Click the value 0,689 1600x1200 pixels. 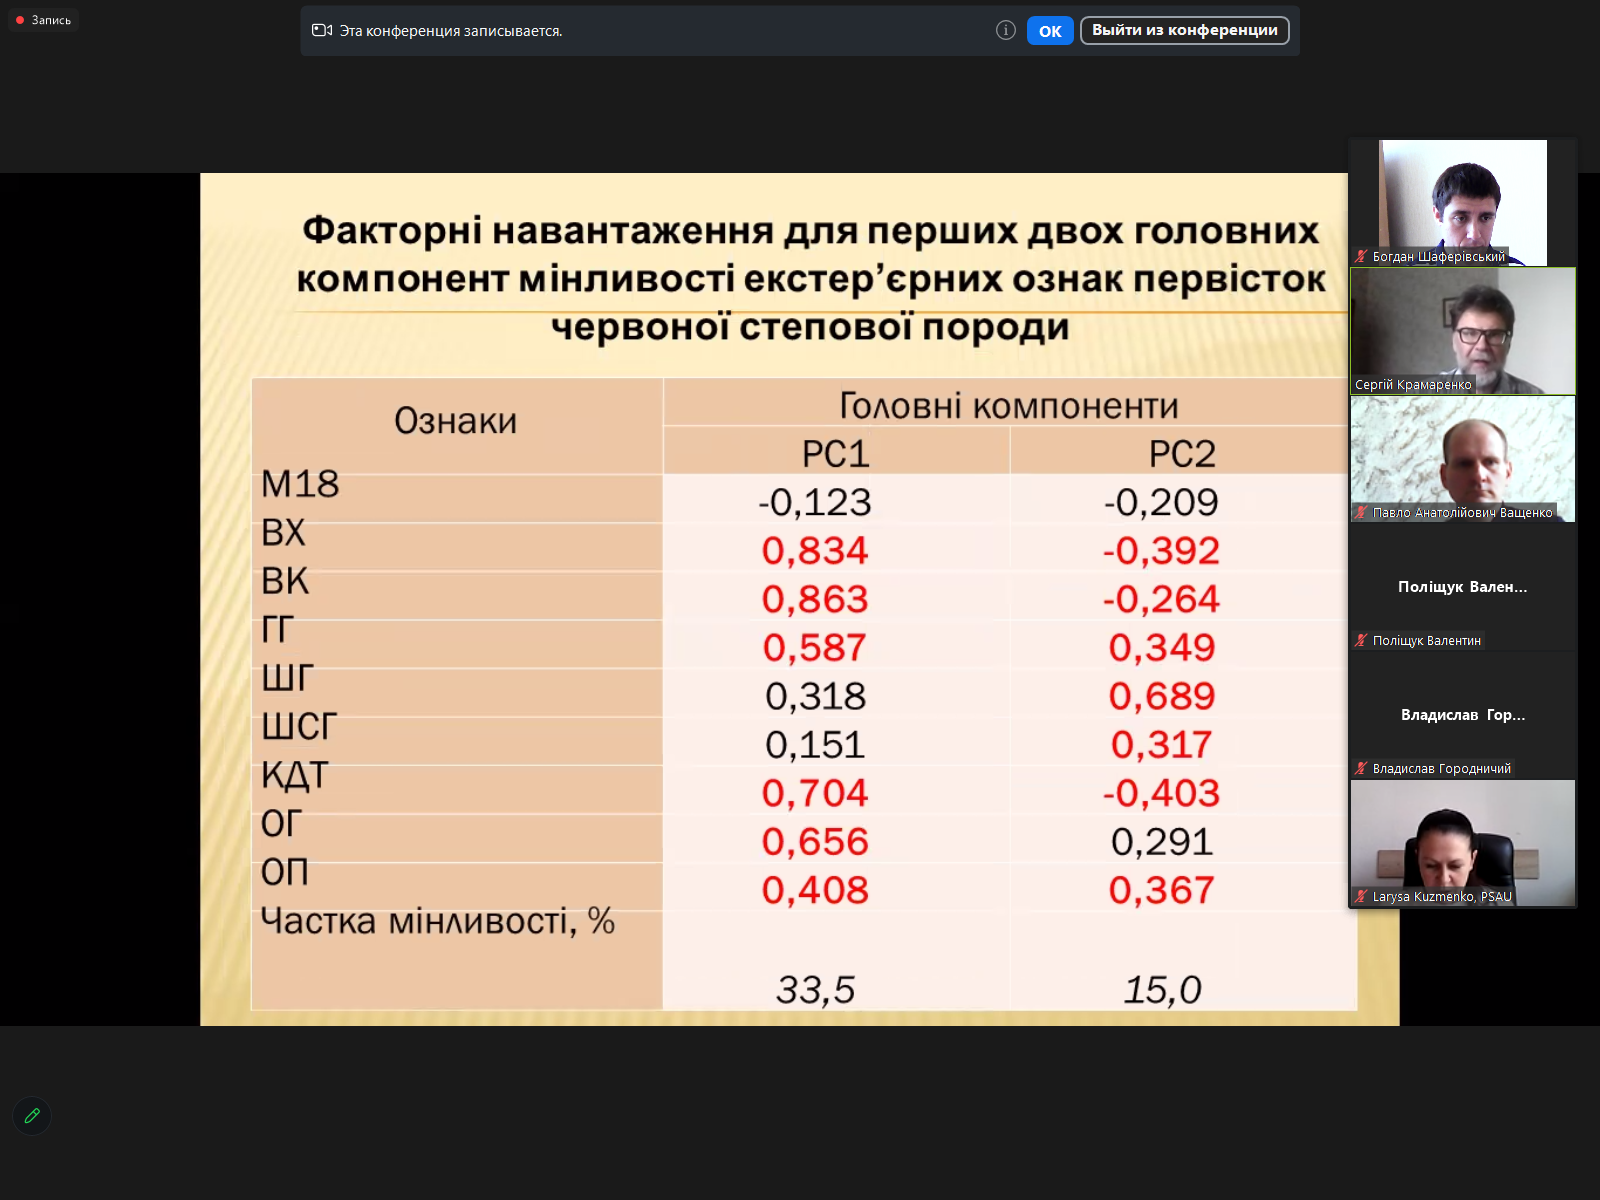[1162, 696]
